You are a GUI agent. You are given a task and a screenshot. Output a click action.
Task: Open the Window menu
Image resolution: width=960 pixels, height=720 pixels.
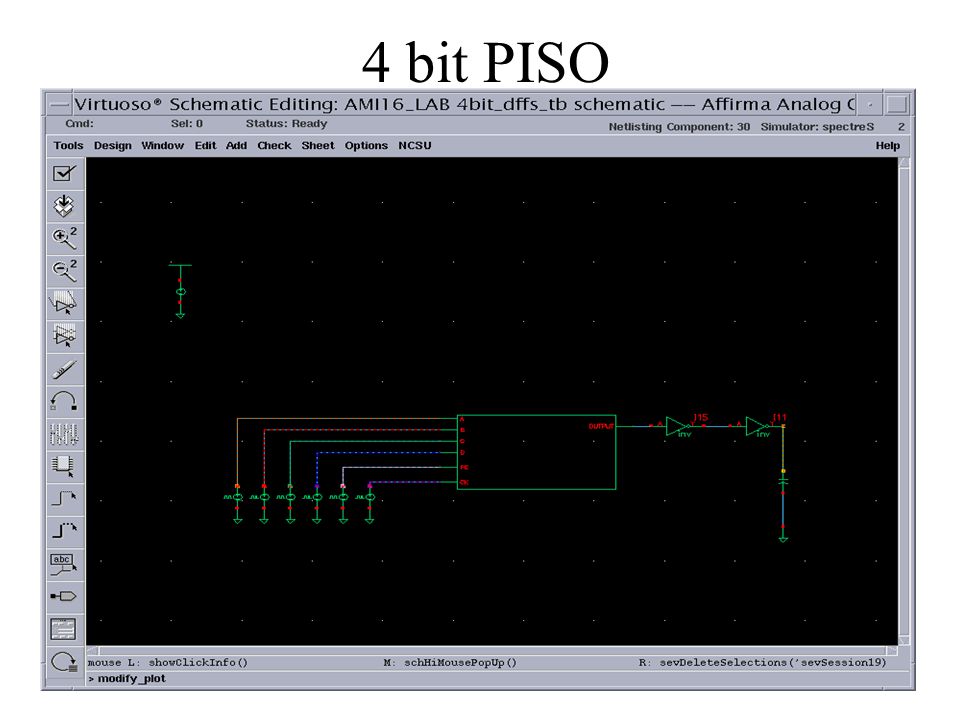[x=162, y=146]
